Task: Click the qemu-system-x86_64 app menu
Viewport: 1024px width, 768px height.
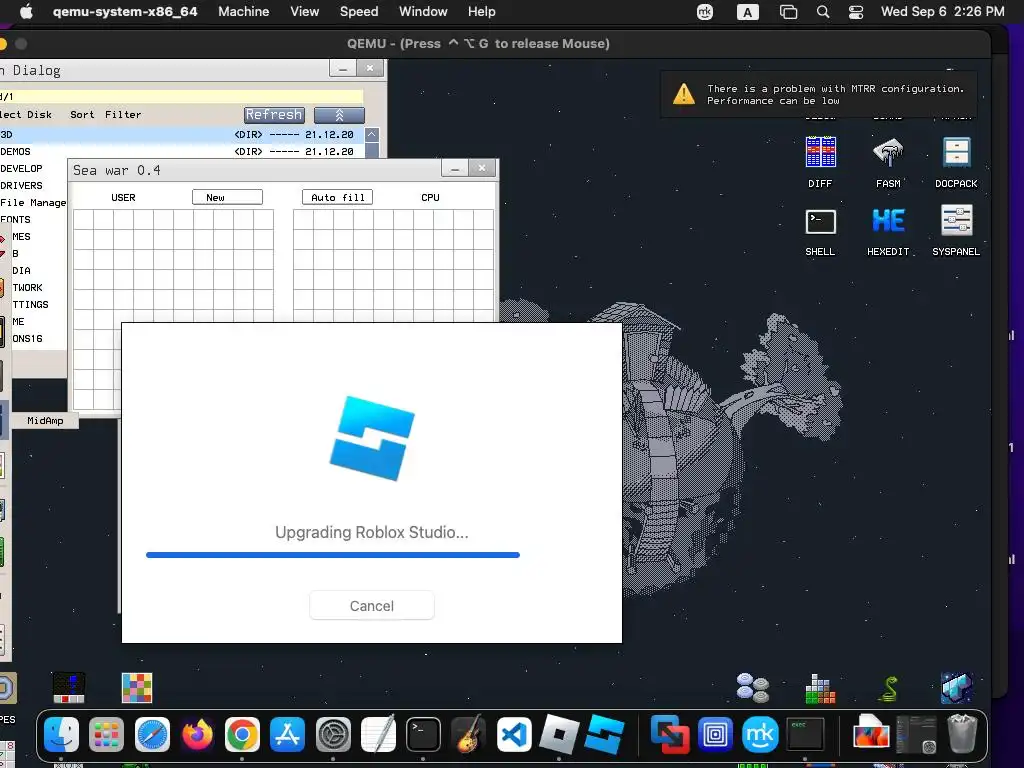Action: click(125, 12)
